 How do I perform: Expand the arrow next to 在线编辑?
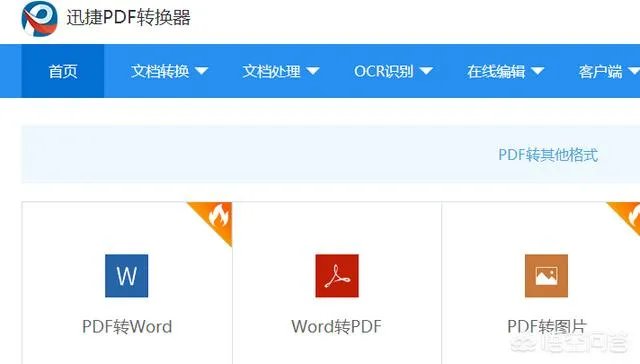tap(538, 71)
